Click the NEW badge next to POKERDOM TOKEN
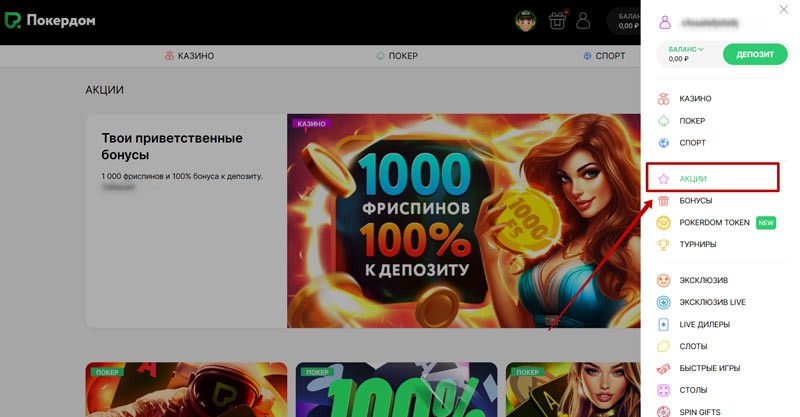 click(766, 223)
